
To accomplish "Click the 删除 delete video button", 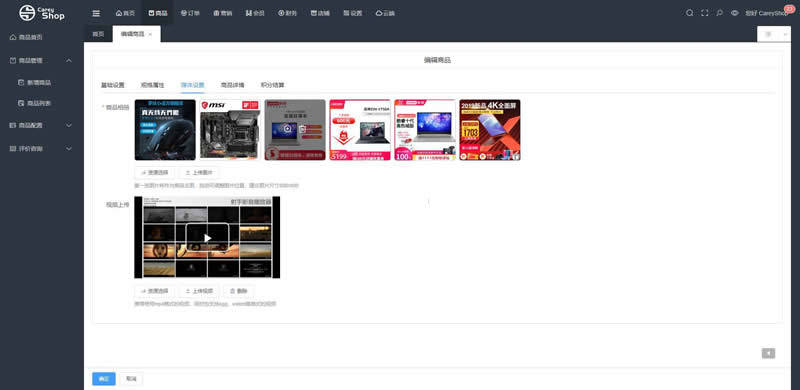I will click(239, 291).
